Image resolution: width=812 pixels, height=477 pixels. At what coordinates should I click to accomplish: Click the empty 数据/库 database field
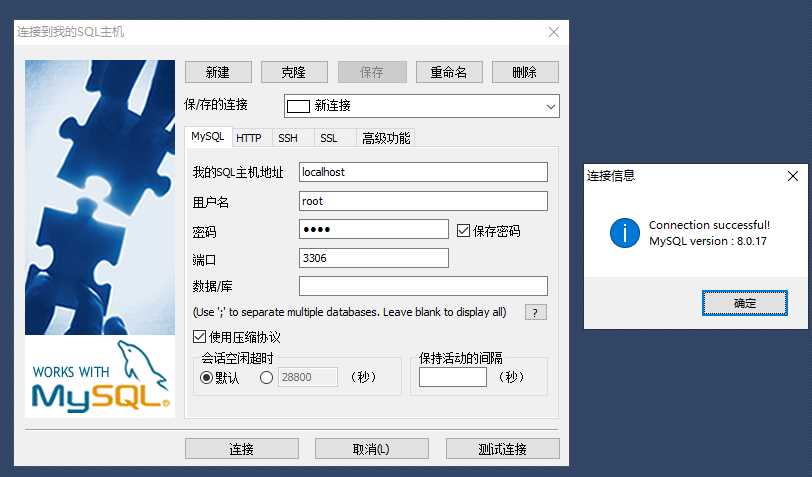[x=423, y=286]
